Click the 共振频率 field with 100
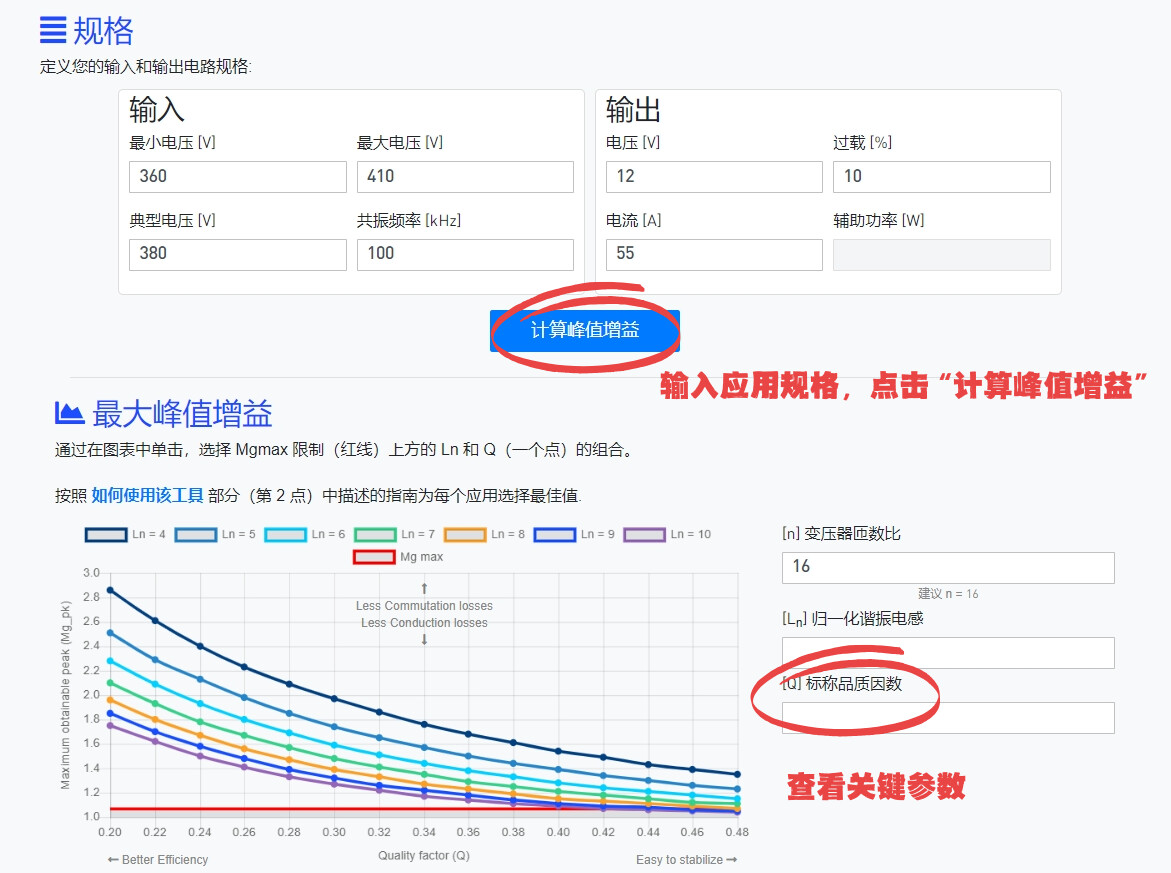 tap(465, 255)
